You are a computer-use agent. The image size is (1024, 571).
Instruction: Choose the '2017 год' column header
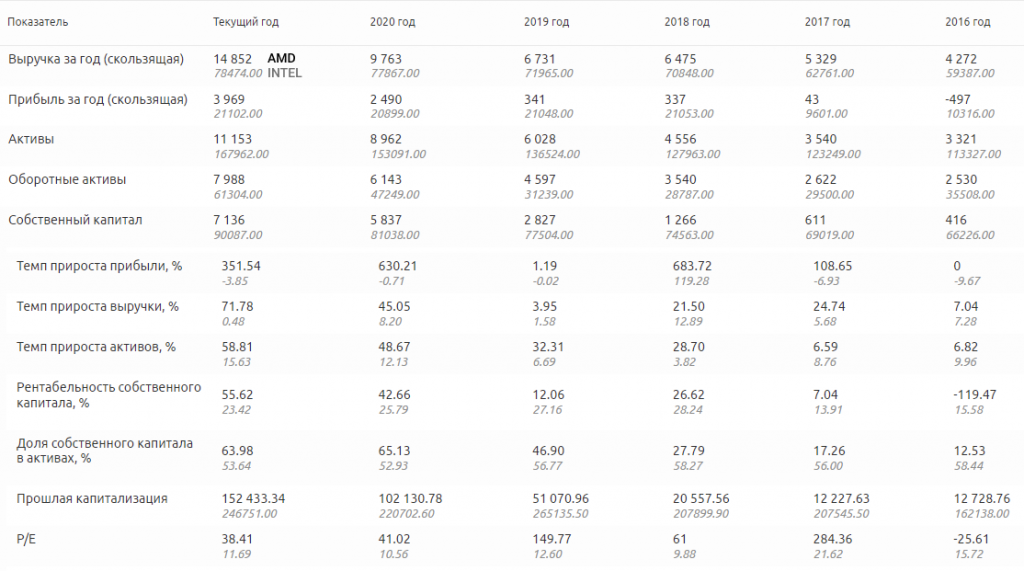827,22
